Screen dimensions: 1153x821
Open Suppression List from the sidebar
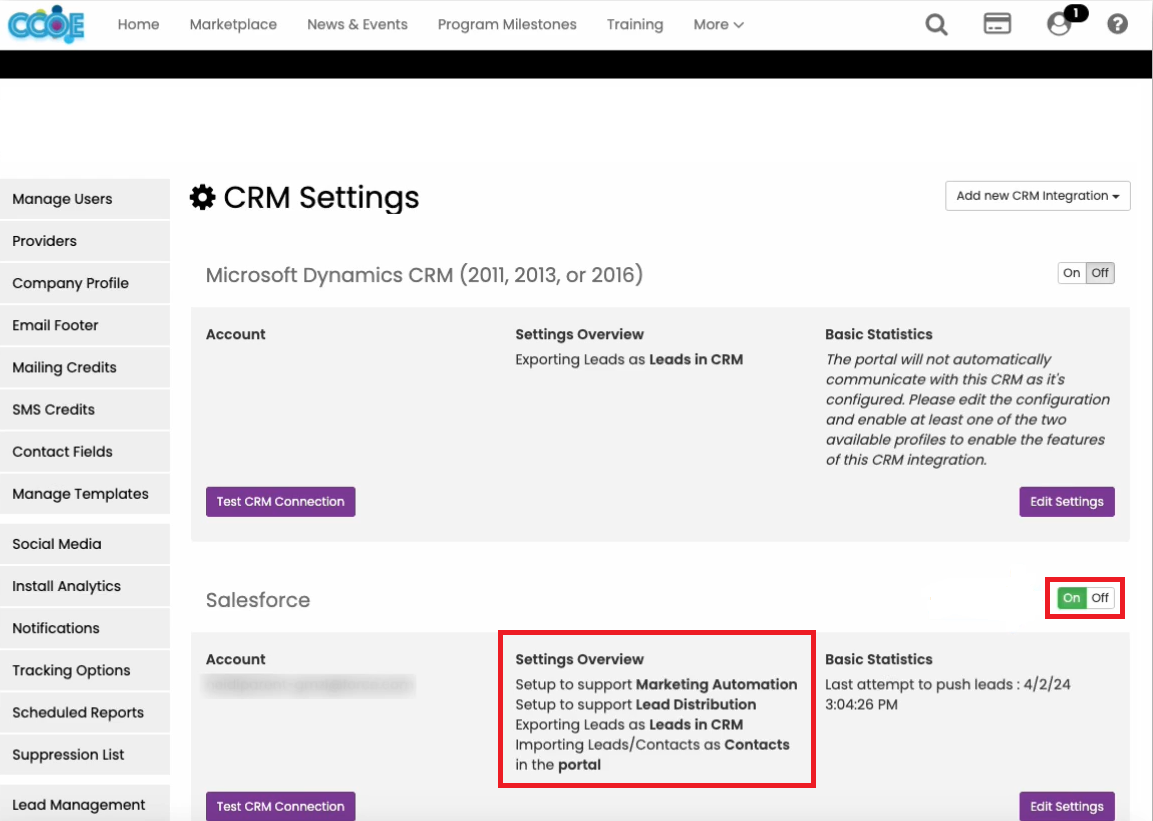coord(67,754)
